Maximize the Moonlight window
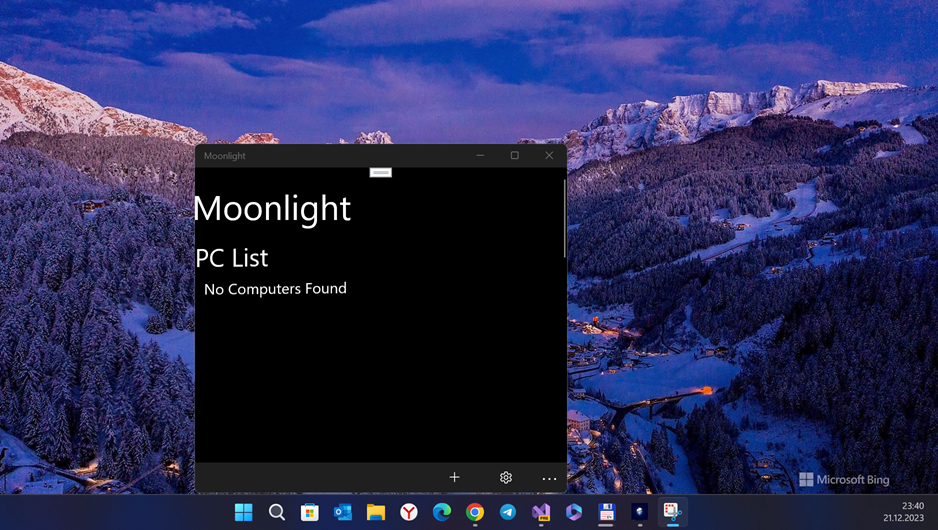This screenshot has width=938, height=530. coord(514,156)
